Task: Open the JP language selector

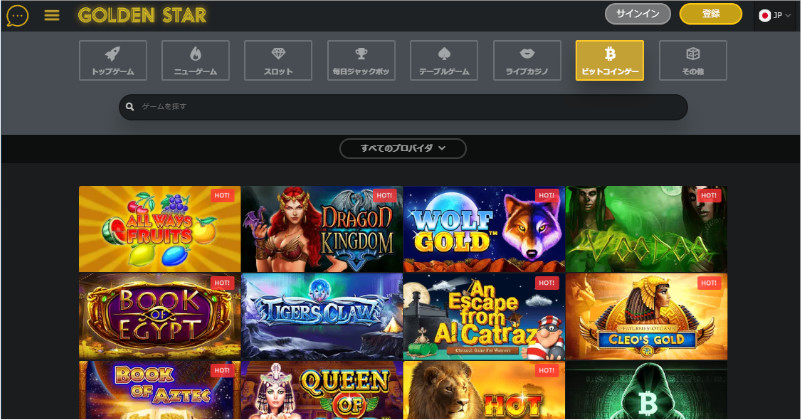Action: (775, 15)
